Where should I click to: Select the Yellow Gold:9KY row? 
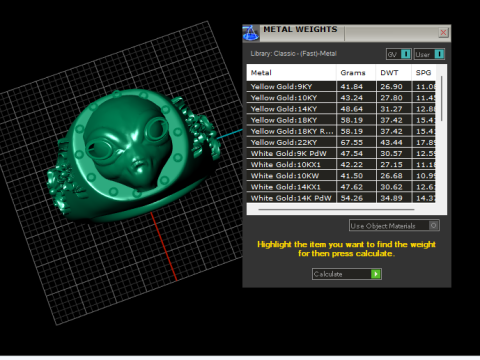tap(341, 87)
